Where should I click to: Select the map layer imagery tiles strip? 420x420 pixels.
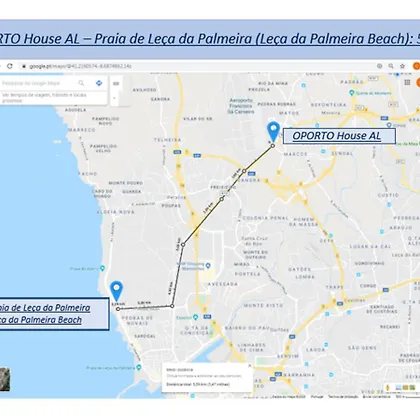click(405, 388)
